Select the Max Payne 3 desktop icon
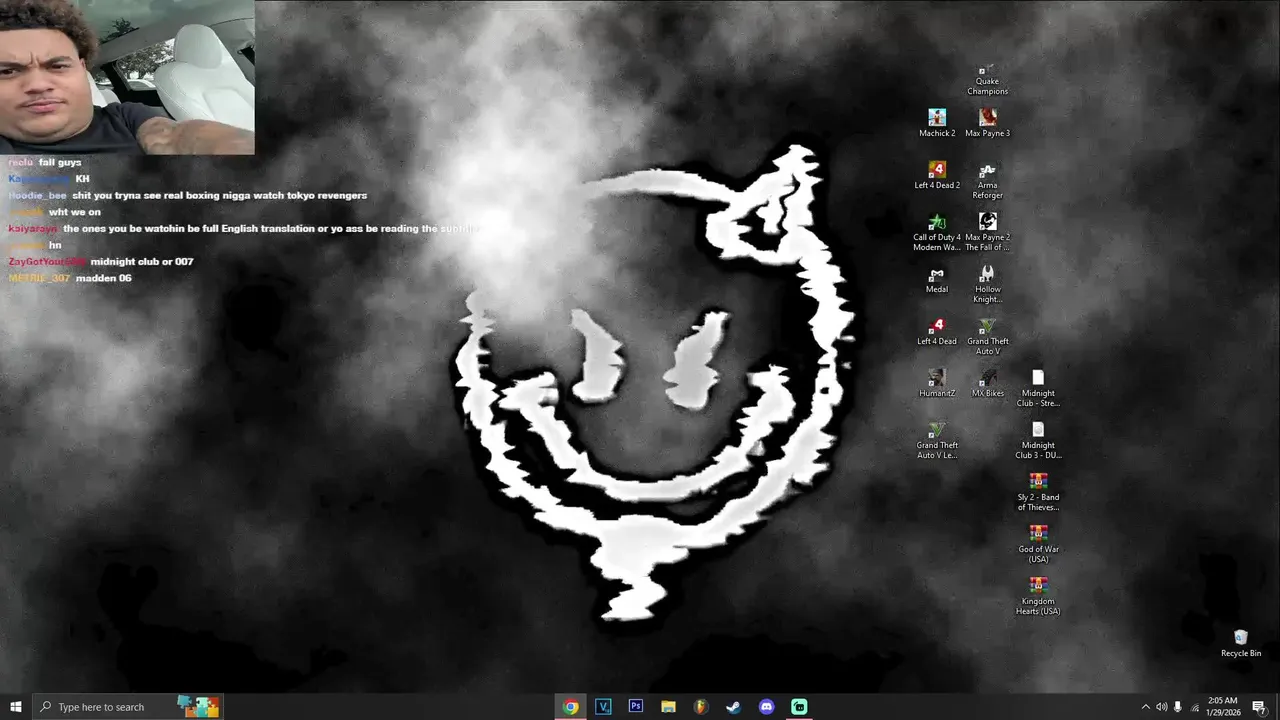The width and height of the screenshot is (1280, 720). click(x=987, y=123)
